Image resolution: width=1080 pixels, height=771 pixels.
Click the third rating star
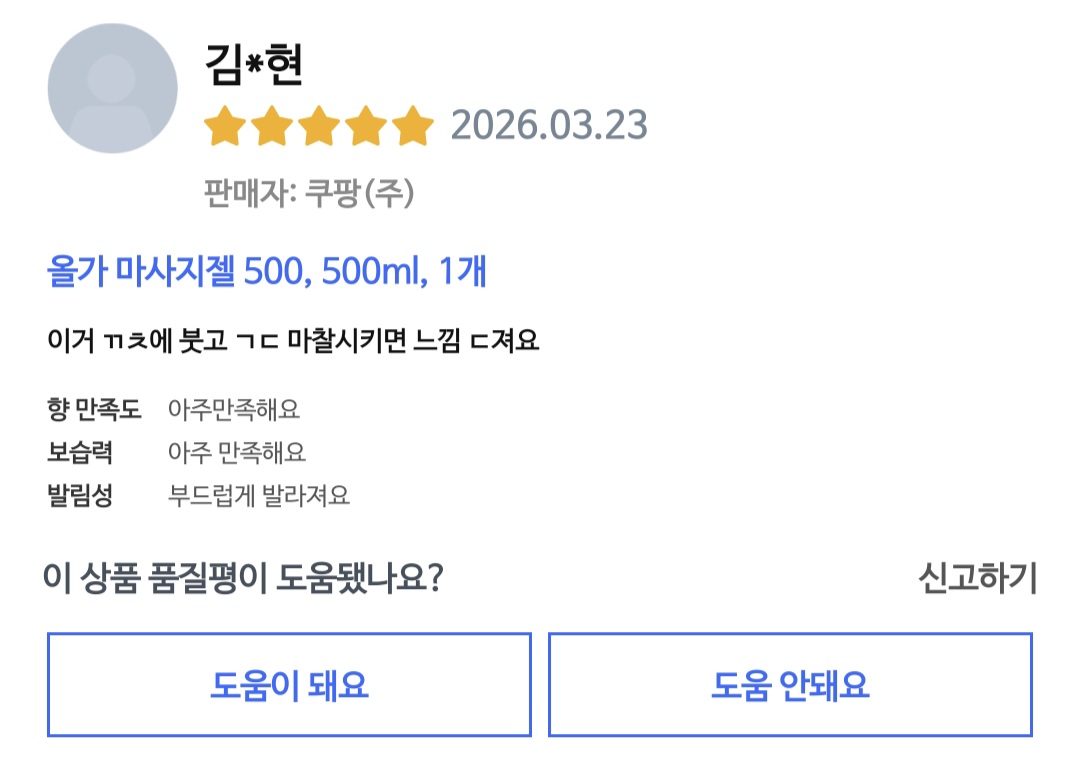[318, 127]
